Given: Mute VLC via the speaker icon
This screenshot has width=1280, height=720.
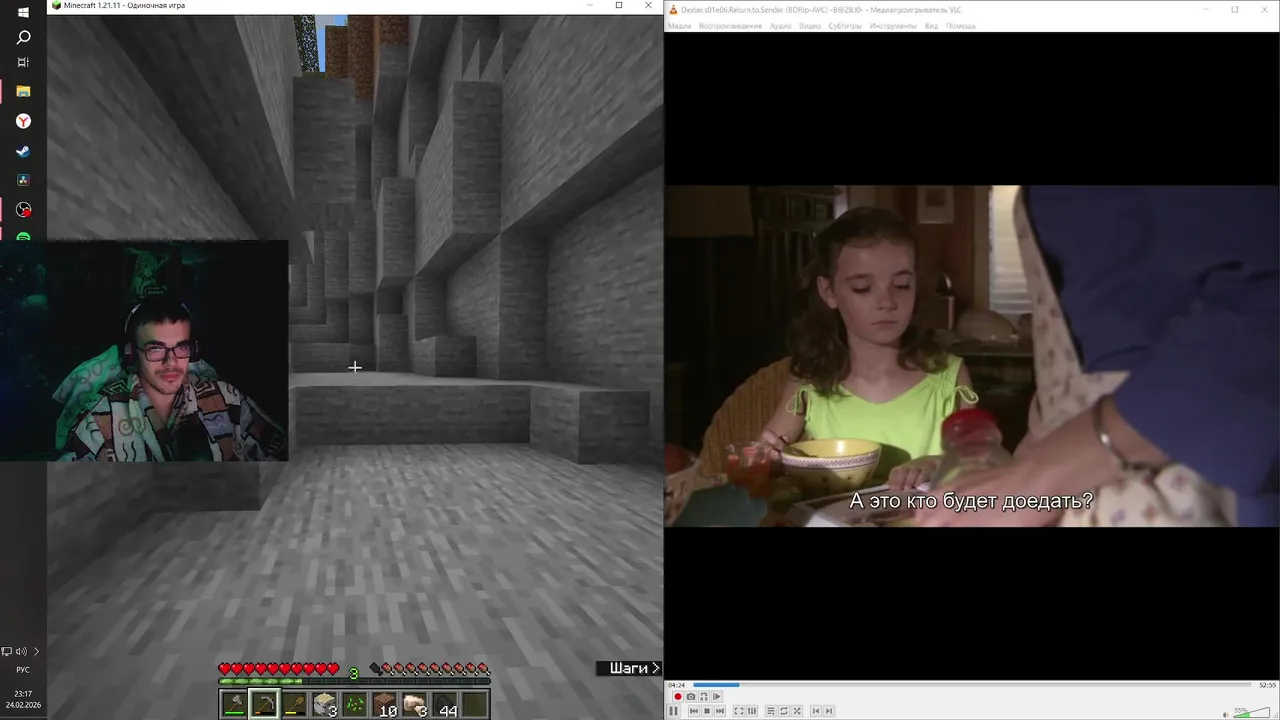Looking at the screenshot, I should tap(1225, 714).
